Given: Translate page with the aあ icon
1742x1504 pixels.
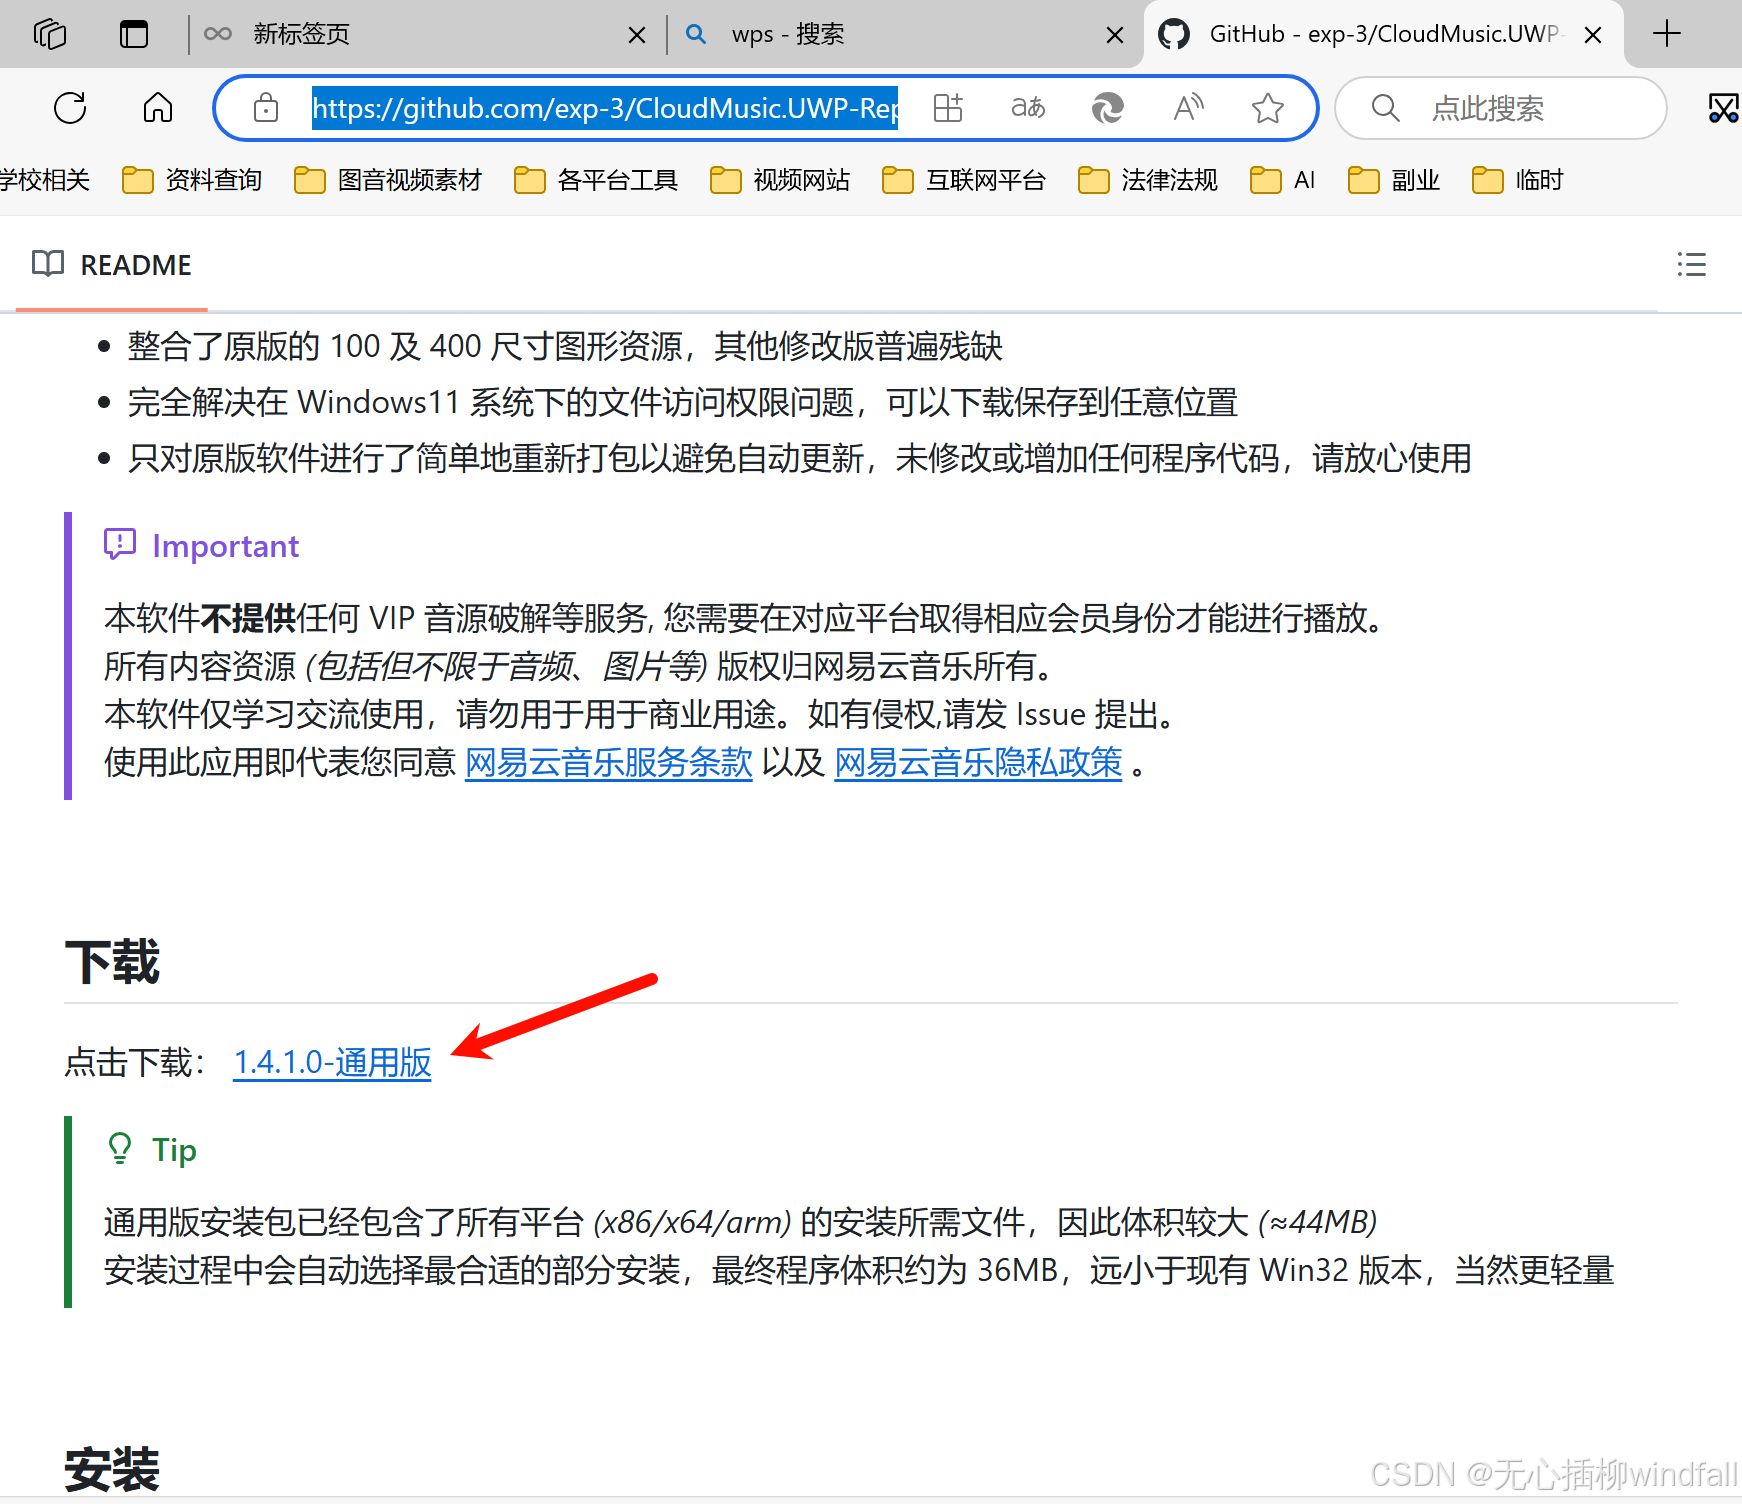Looking at the screenshot, I should tap(1028, 108).
